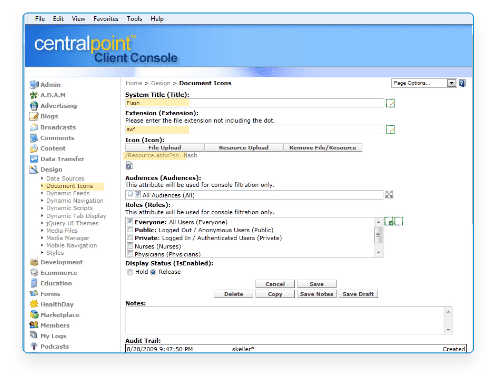
Task: Click edit icon next to Extension field
Action: click(390, 129)
